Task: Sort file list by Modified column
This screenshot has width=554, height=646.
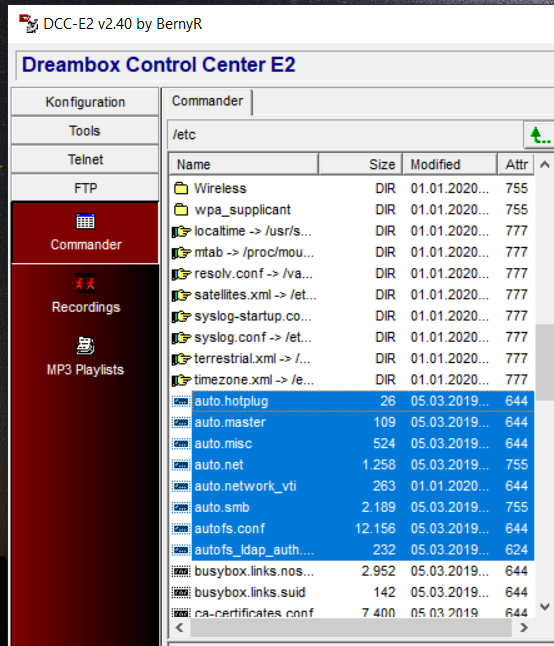Action: click(449, 164)
